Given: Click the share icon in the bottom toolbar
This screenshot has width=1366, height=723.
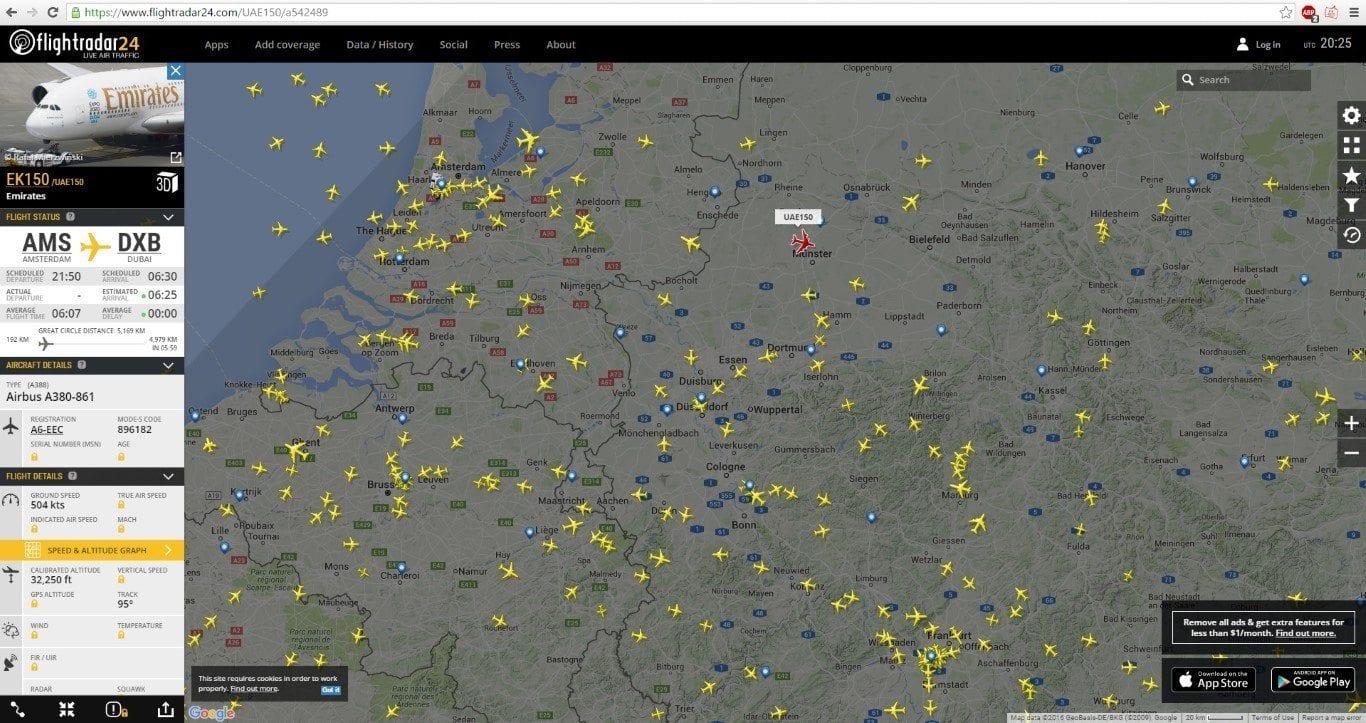Looking at the screenshot, I should pos(165,709).
